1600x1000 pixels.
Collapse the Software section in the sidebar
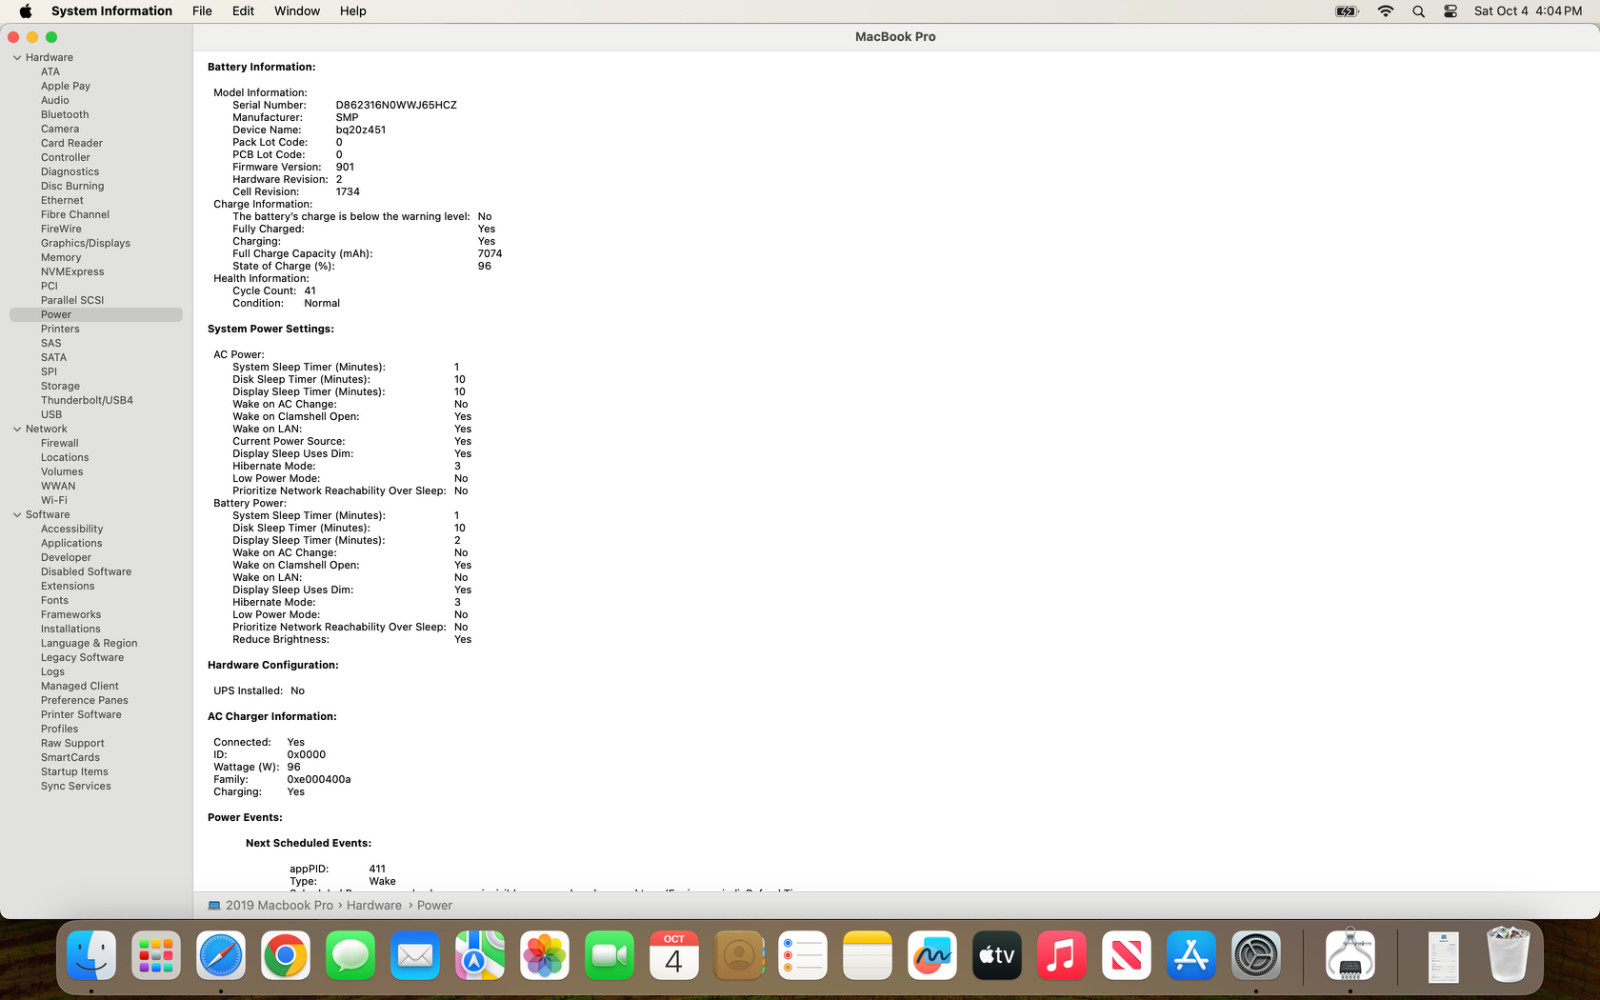click(17, 515)
